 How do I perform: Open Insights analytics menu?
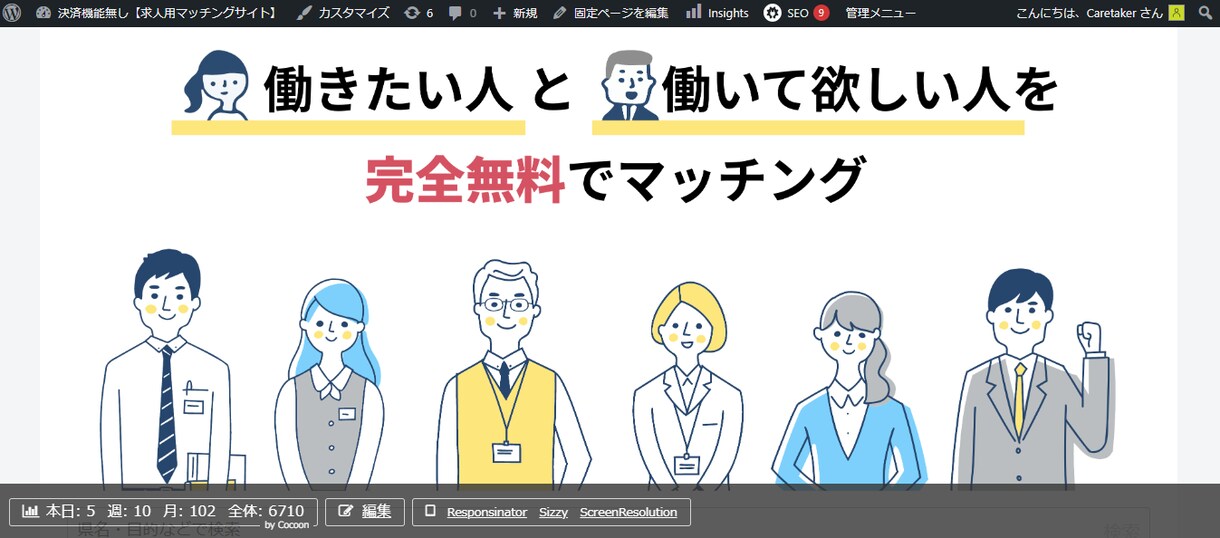pos(717,13)
